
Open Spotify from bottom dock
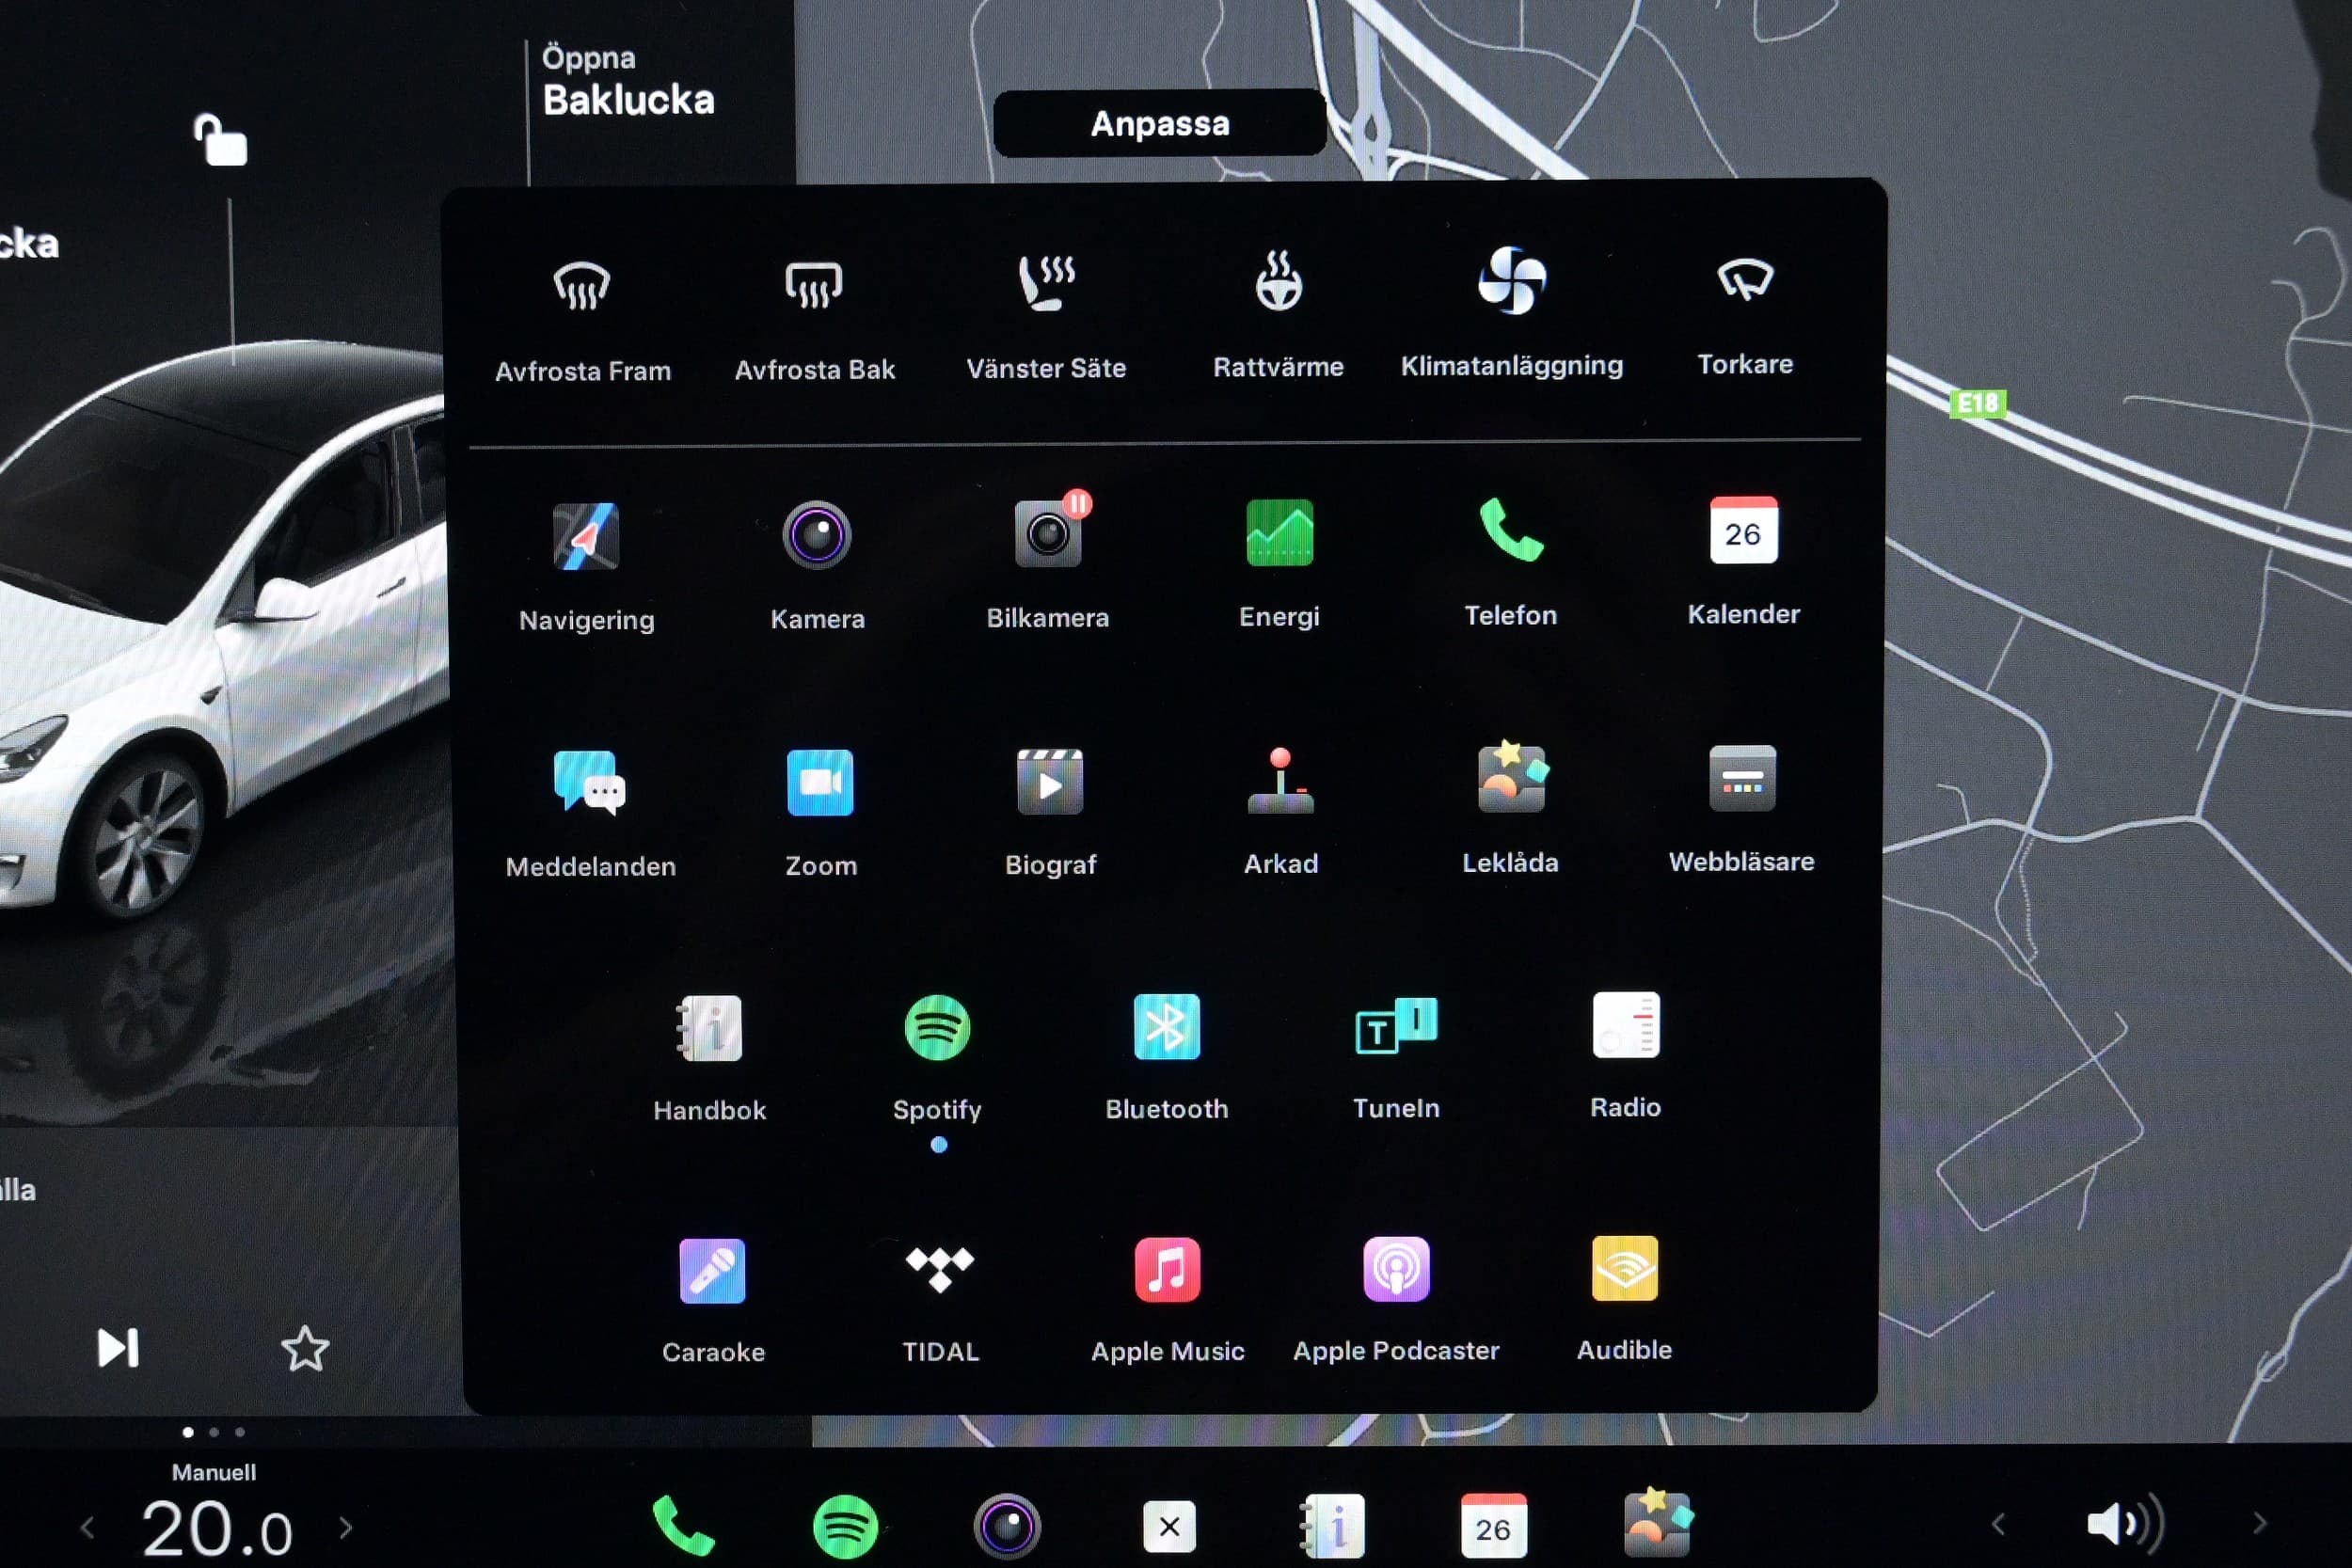point(846,1526)
